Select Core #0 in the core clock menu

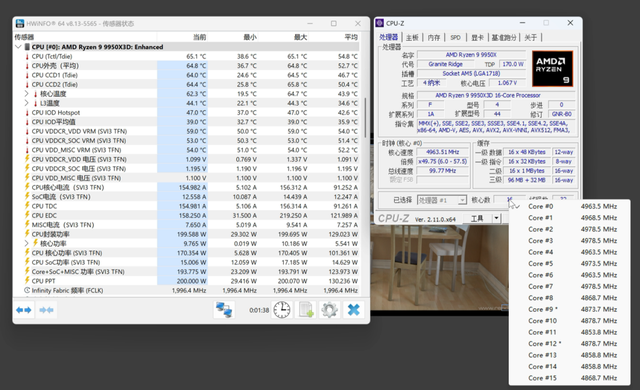point(569,206)
